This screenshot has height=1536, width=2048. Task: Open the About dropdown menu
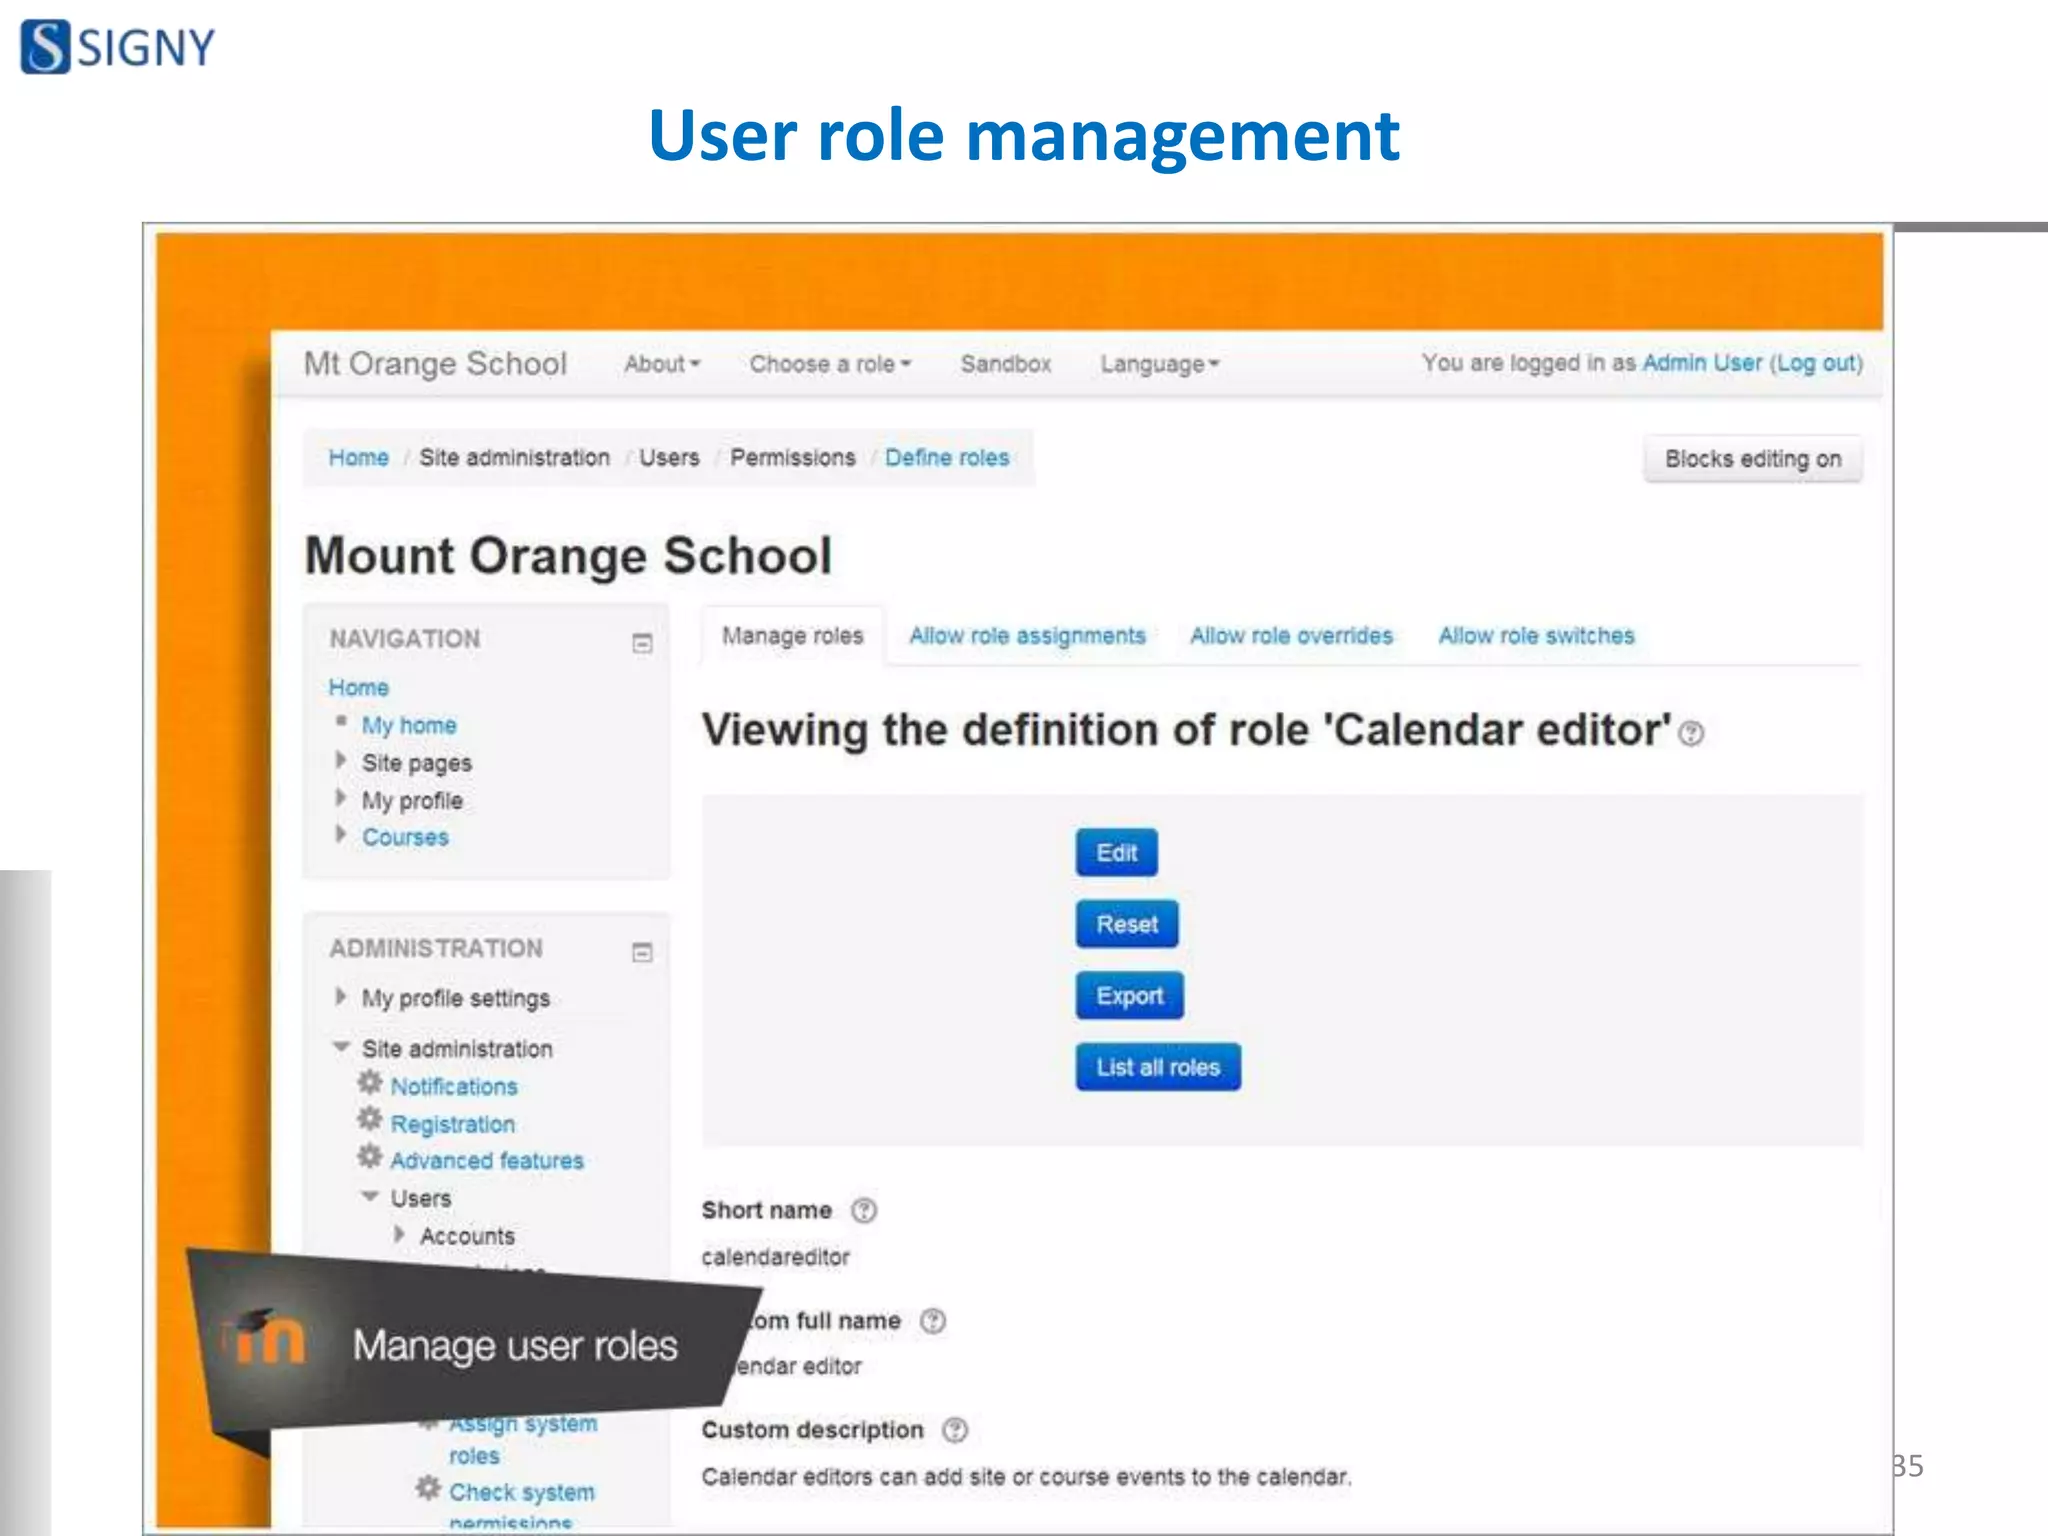tap(662, 364)
